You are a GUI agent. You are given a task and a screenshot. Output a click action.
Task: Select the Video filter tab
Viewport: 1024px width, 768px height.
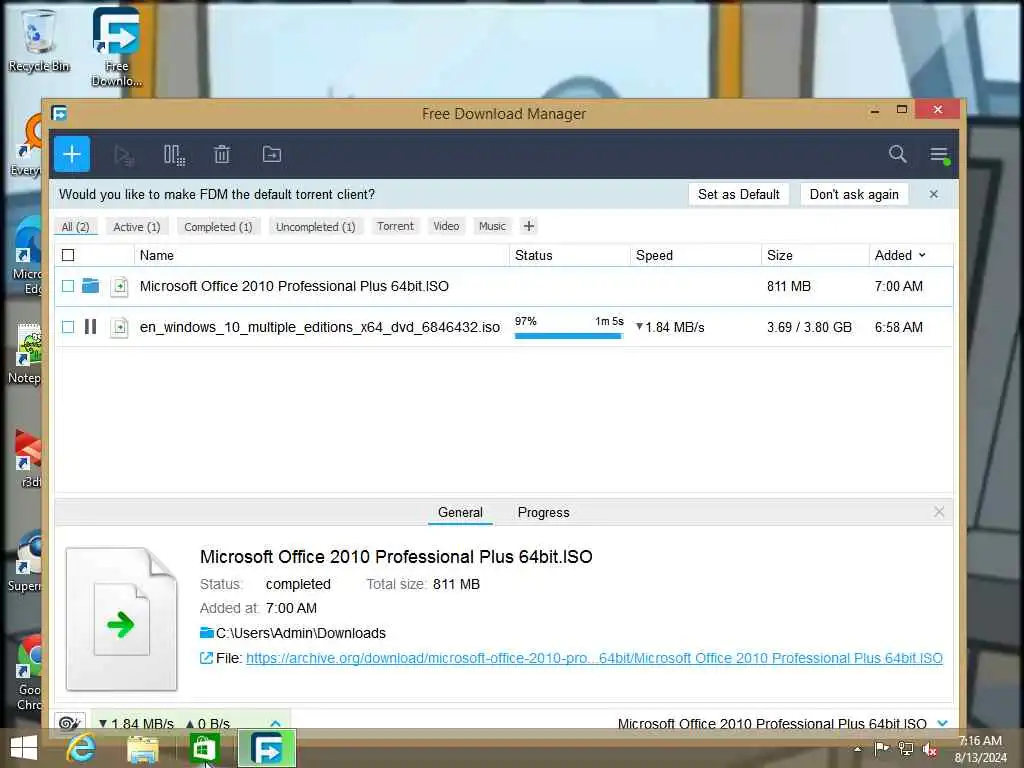pyautogui.click(x=446, y=226)
